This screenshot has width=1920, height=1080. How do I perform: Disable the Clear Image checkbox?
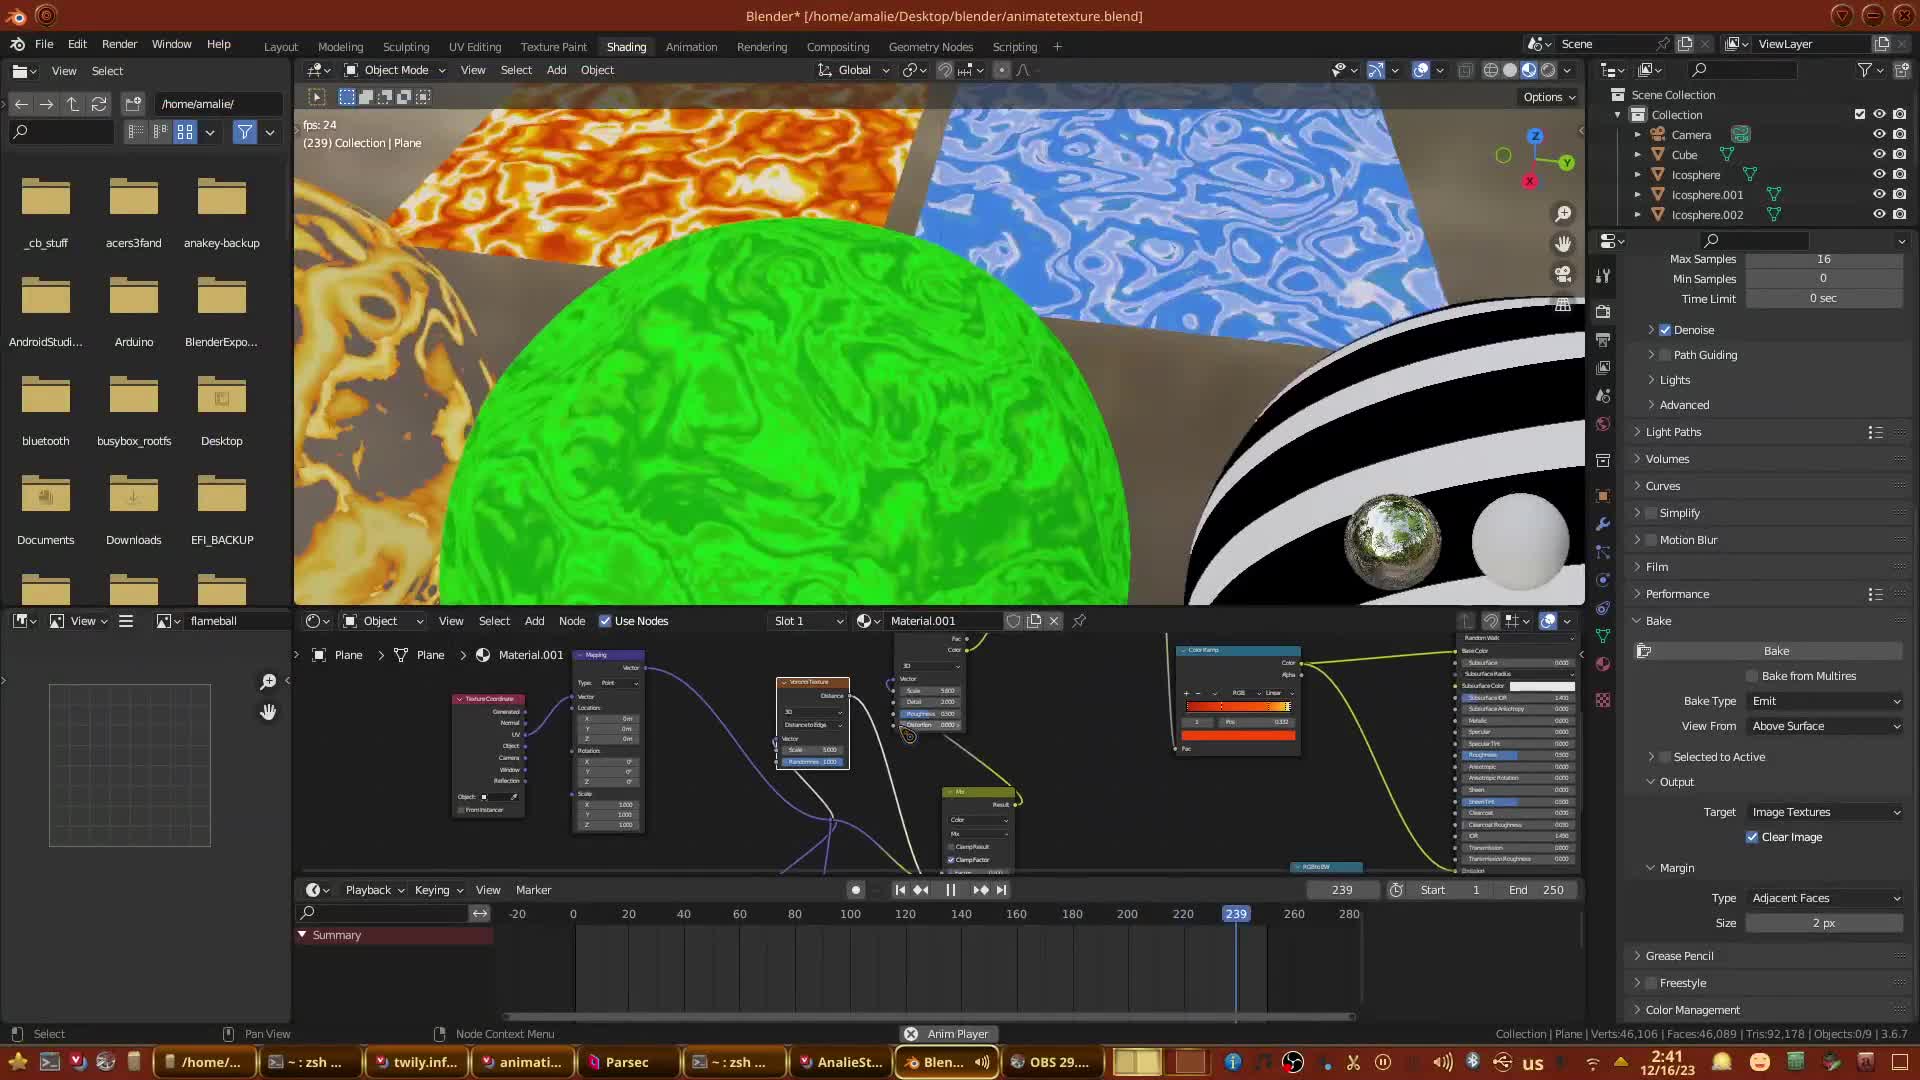[x=1752, y=837]
